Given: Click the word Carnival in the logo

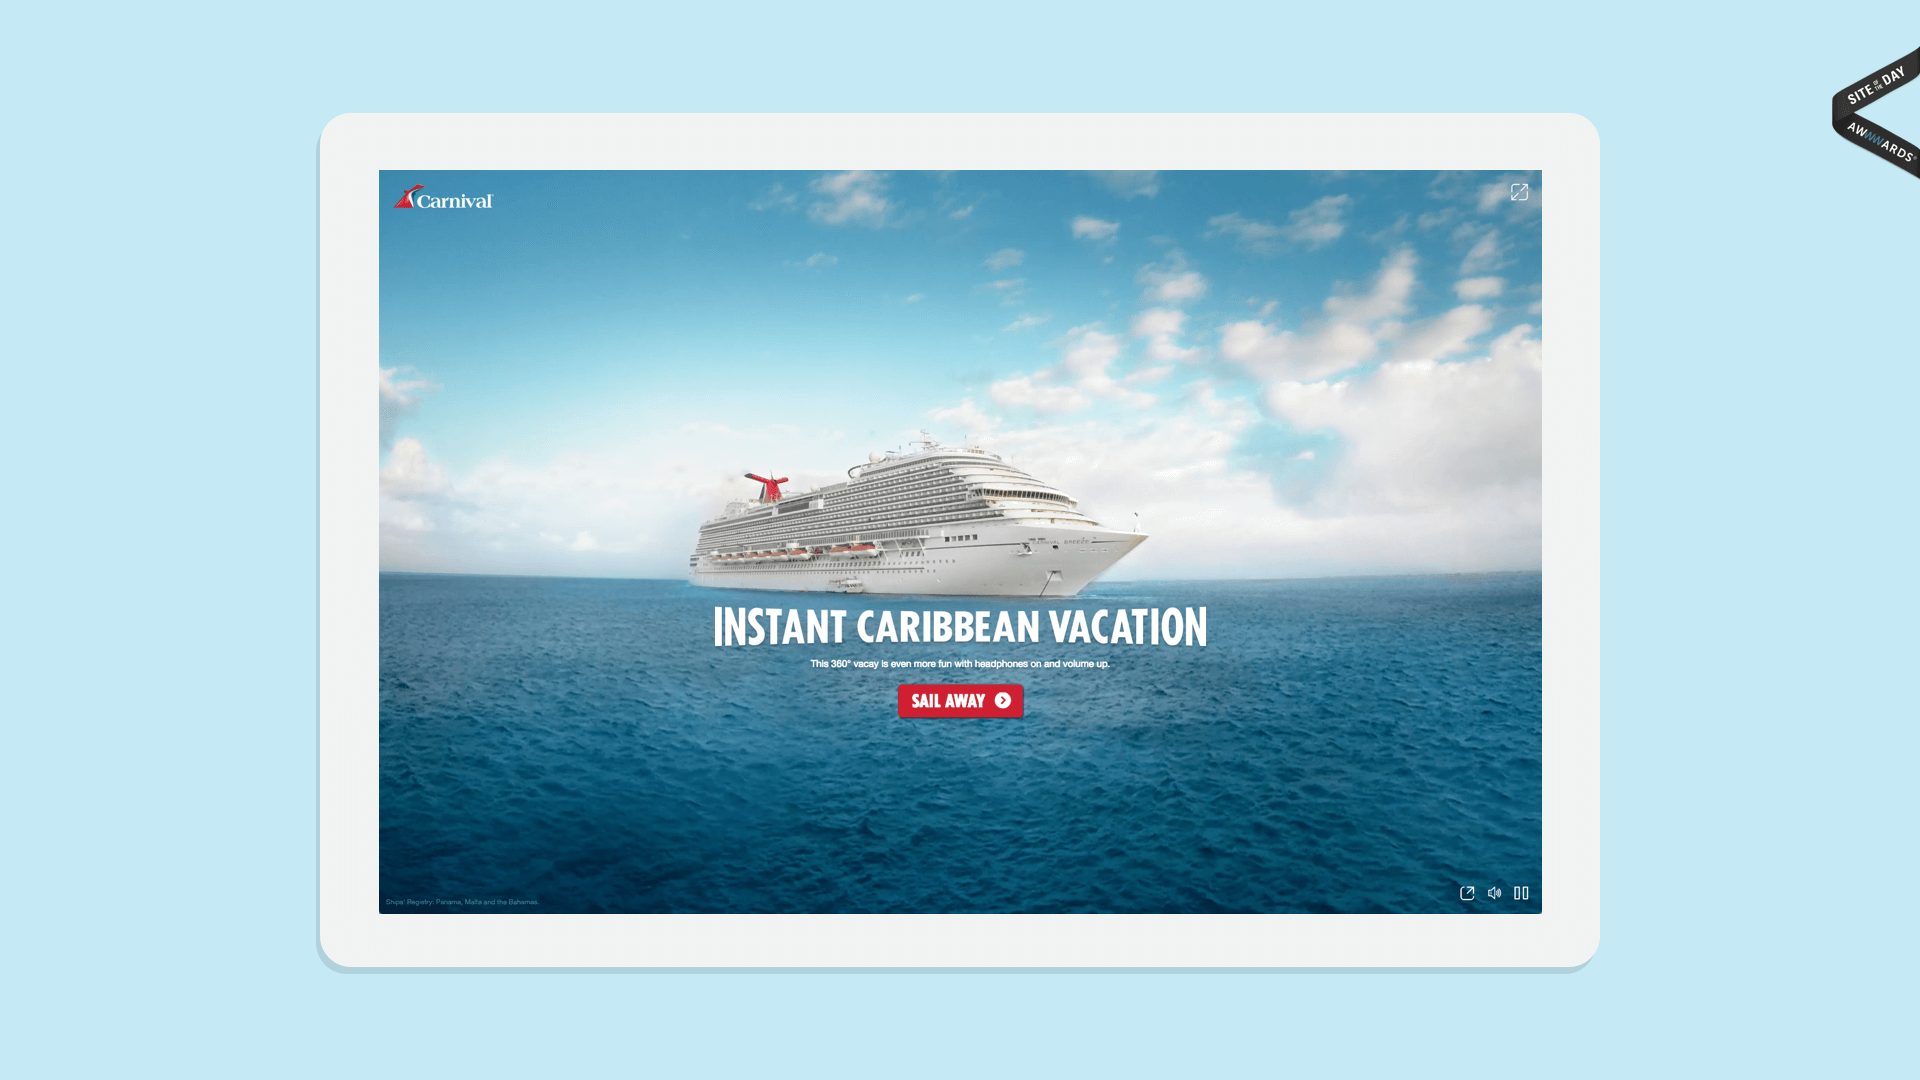Looking at the screenshot, I should pyautogui.click(x=455, y=201).
